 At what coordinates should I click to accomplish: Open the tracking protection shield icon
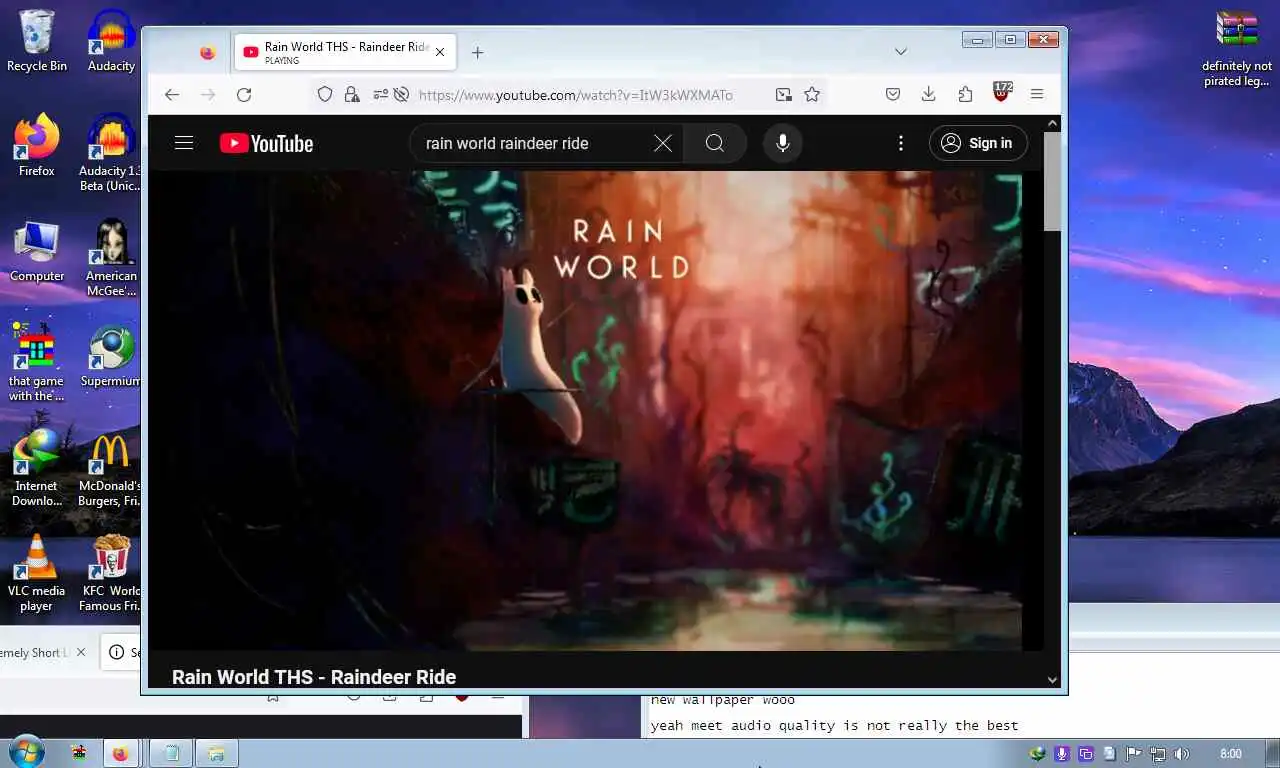tap(325, 94)
